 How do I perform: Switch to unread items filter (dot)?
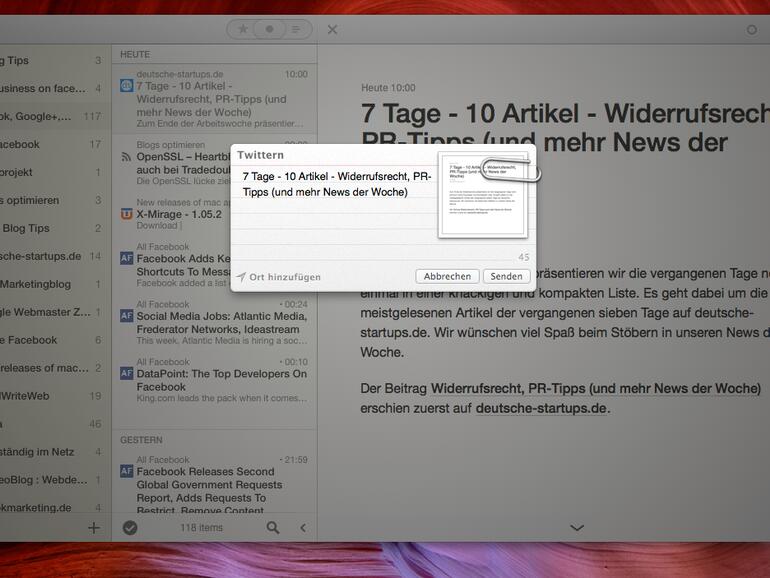coord(269,29)
